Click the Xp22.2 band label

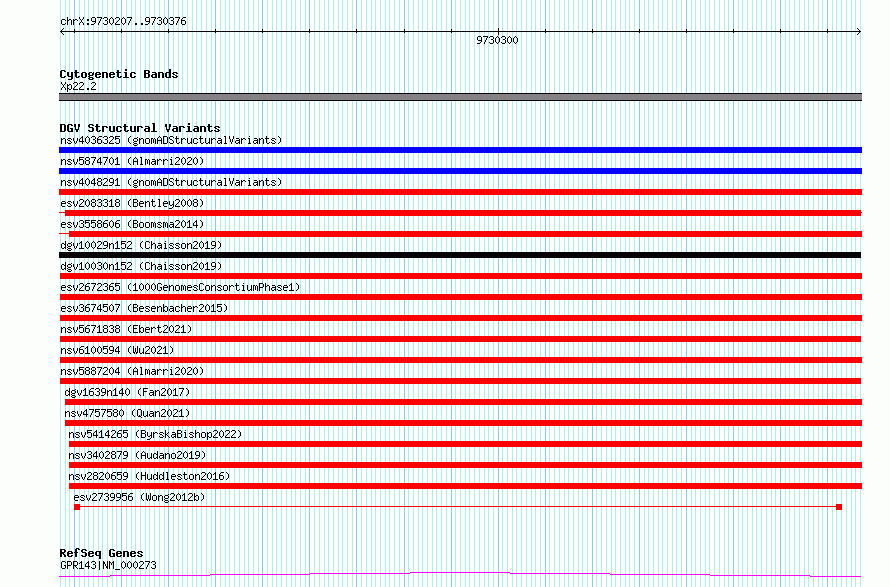78,86
